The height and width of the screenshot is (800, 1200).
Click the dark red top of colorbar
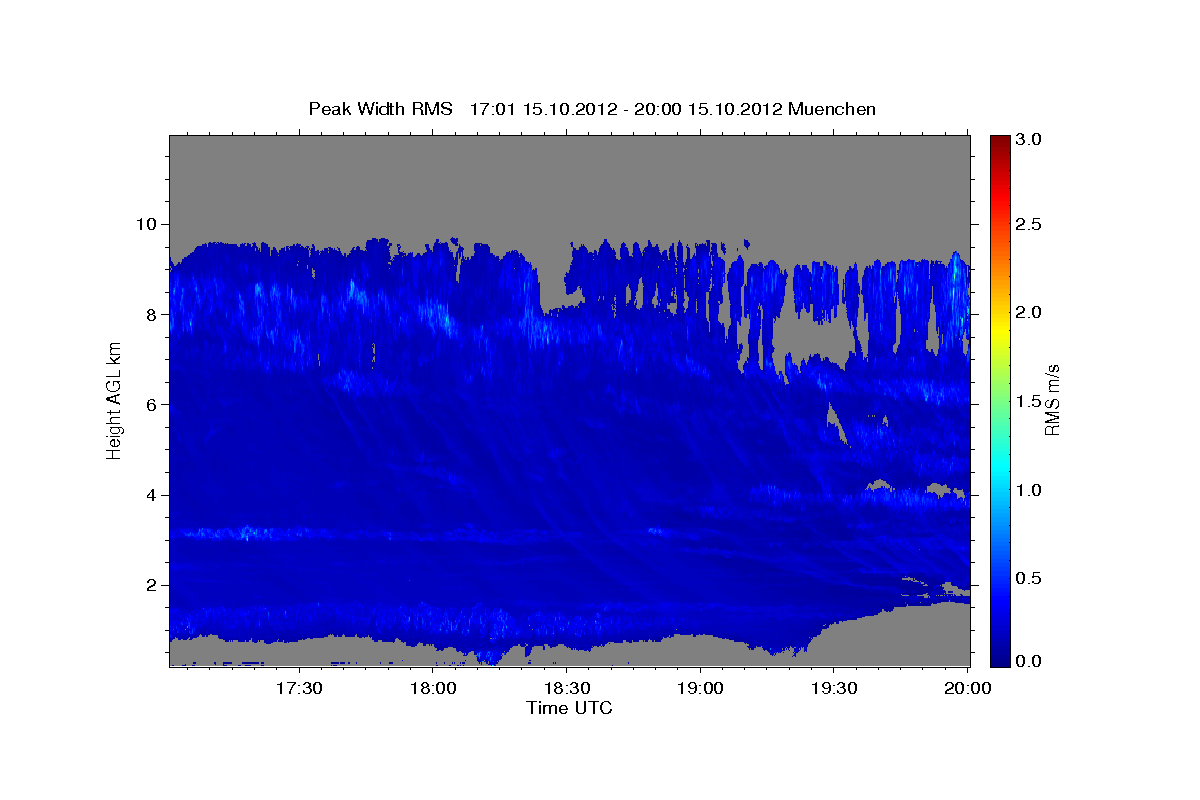tap(999, 142)
